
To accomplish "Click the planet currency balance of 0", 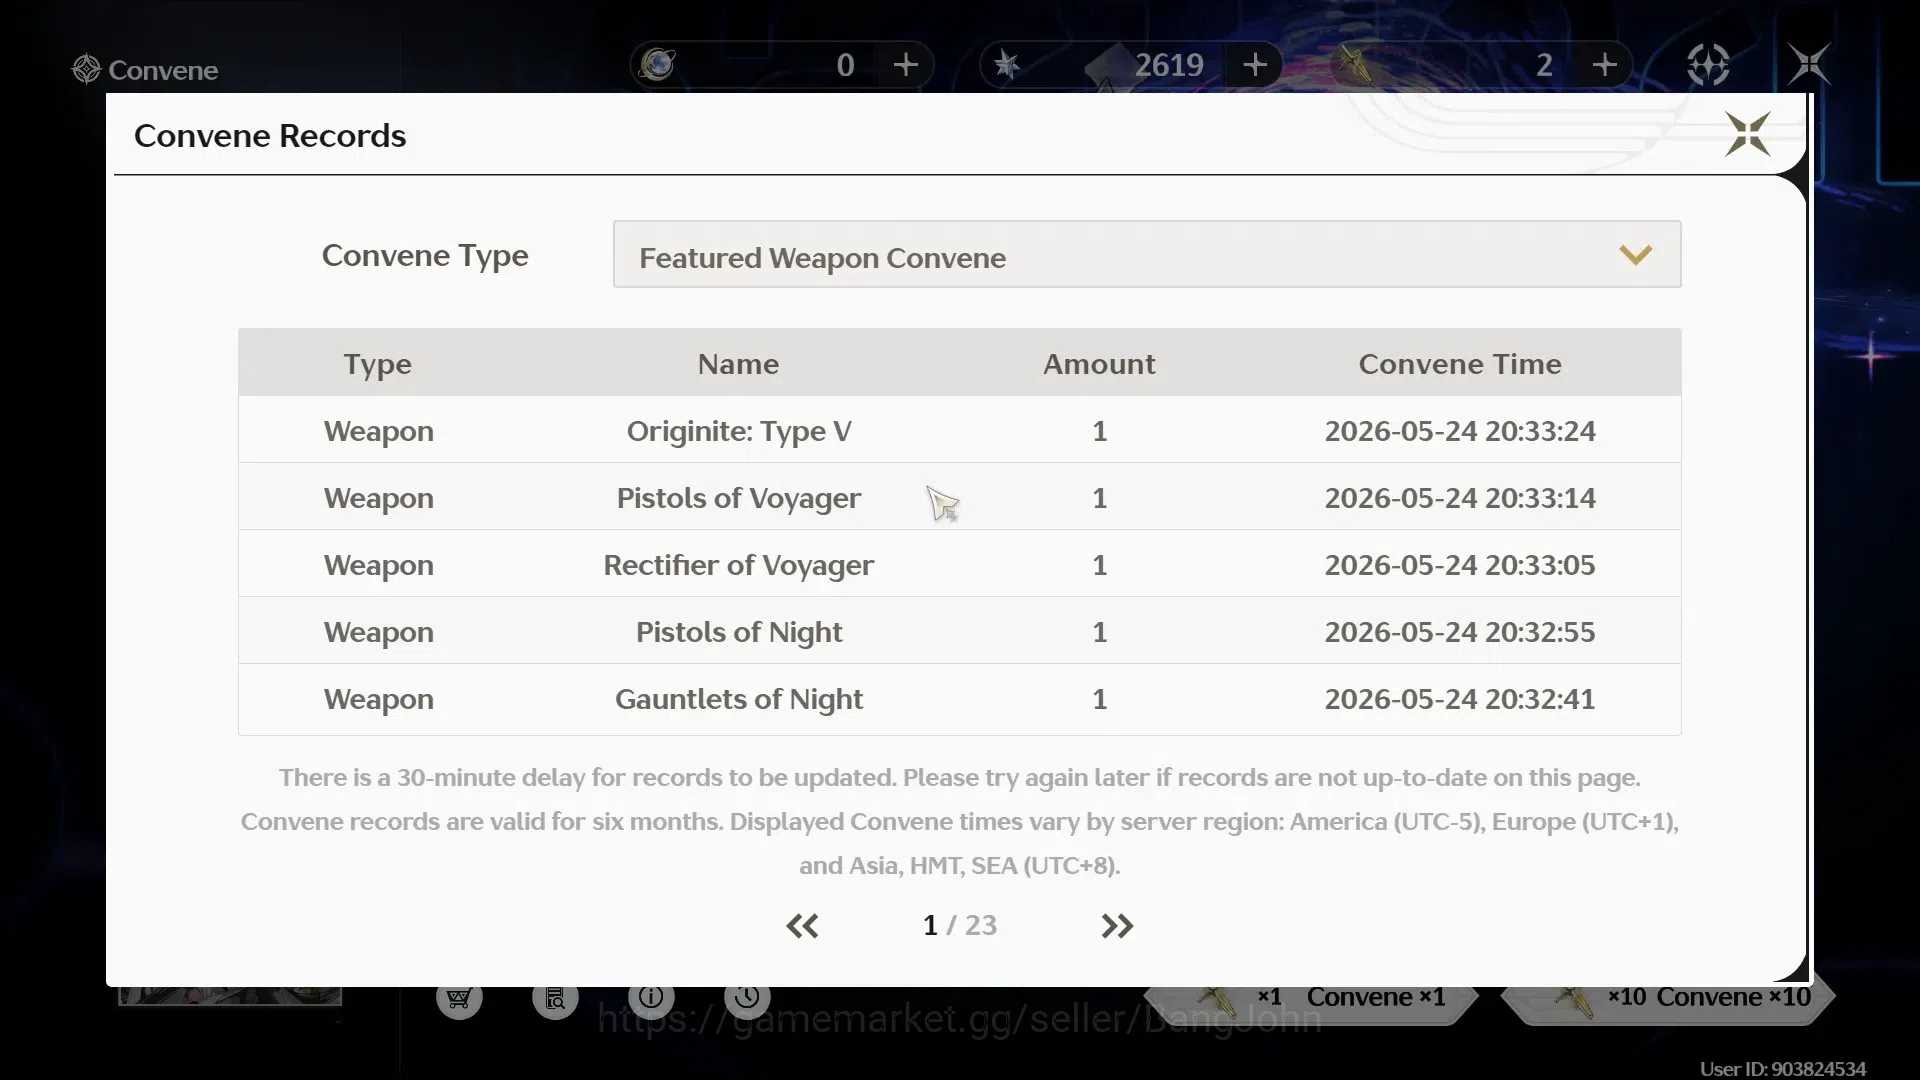I will [x=845, y=65].
